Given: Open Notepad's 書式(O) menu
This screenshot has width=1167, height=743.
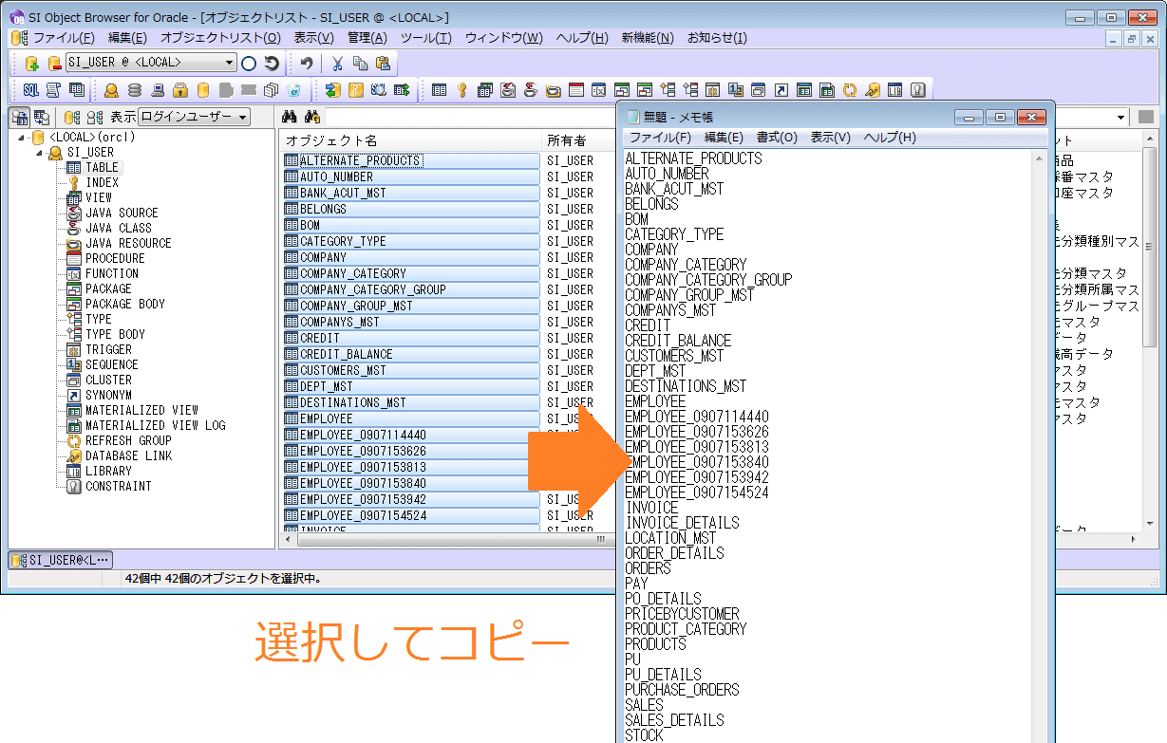Looking at the screenshot, I should [776, 137].
